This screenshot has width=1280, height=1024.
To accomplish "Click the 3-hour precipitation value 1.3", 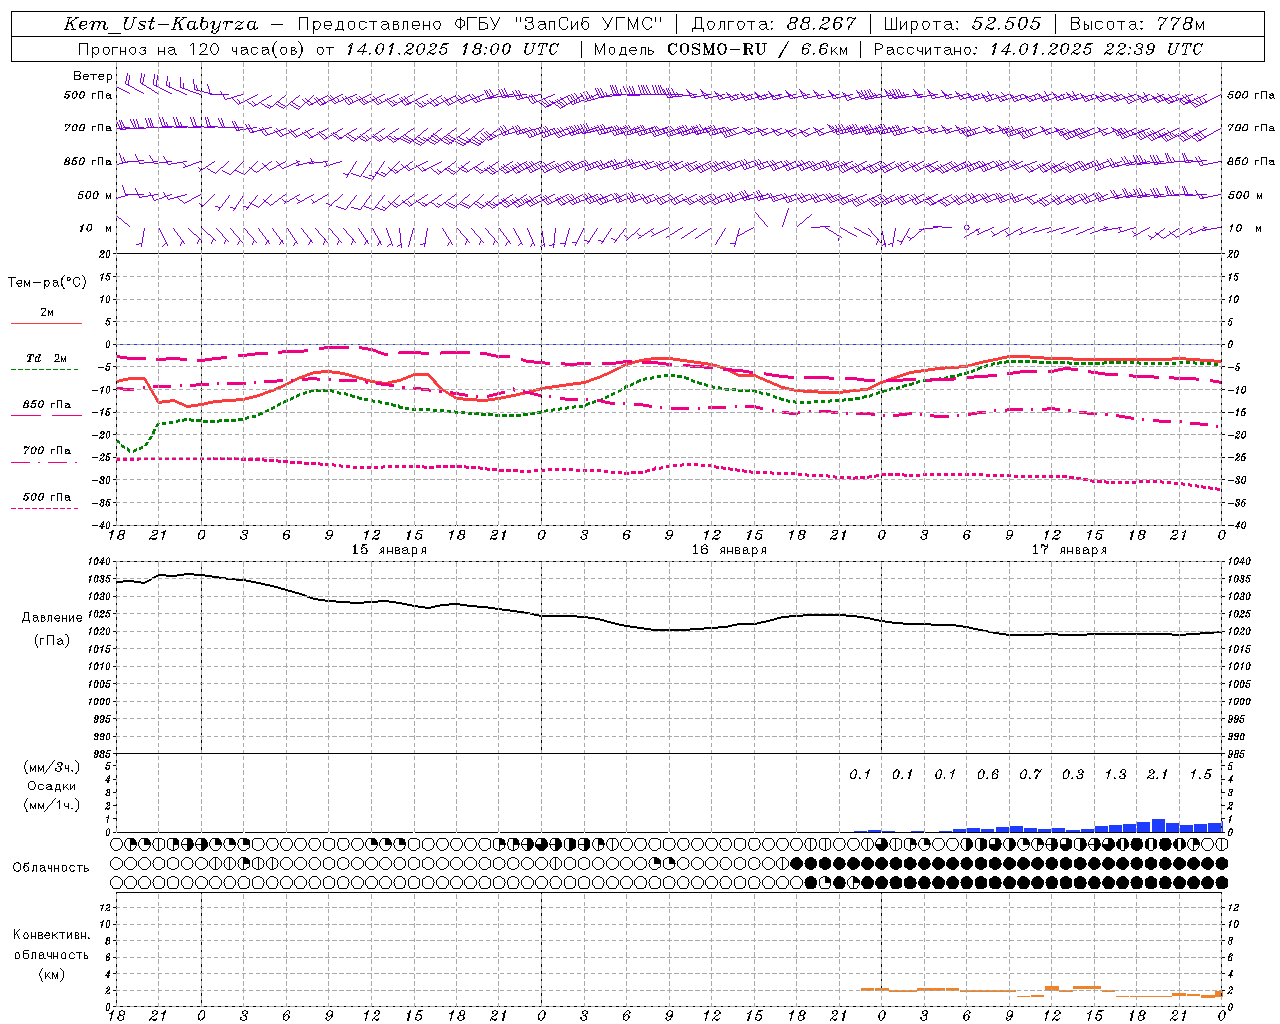I will coord(1115,774).
